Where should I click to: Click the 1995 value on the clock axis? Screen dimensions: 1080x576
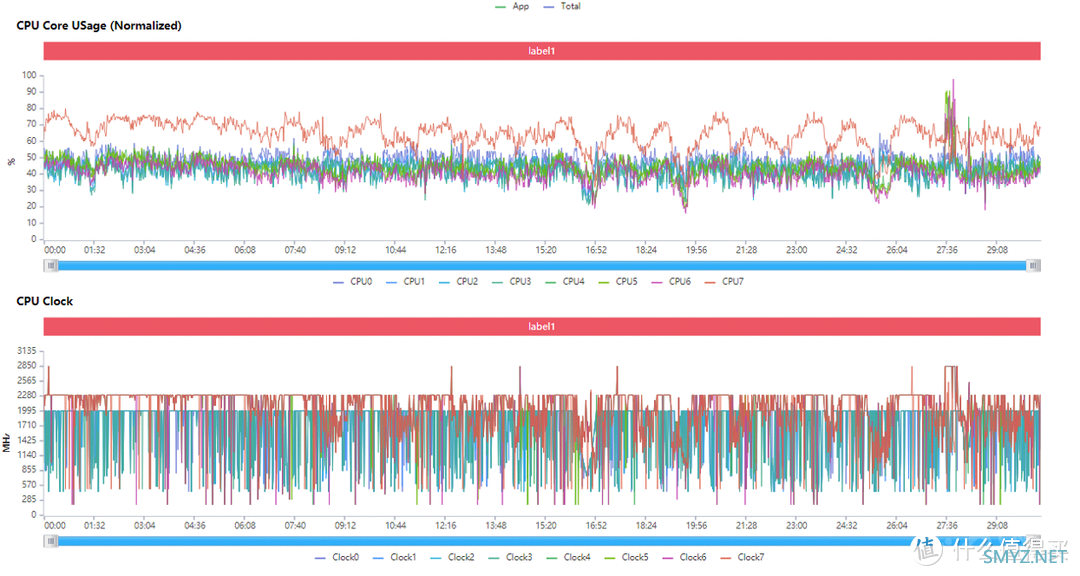(x=27, y=411)
